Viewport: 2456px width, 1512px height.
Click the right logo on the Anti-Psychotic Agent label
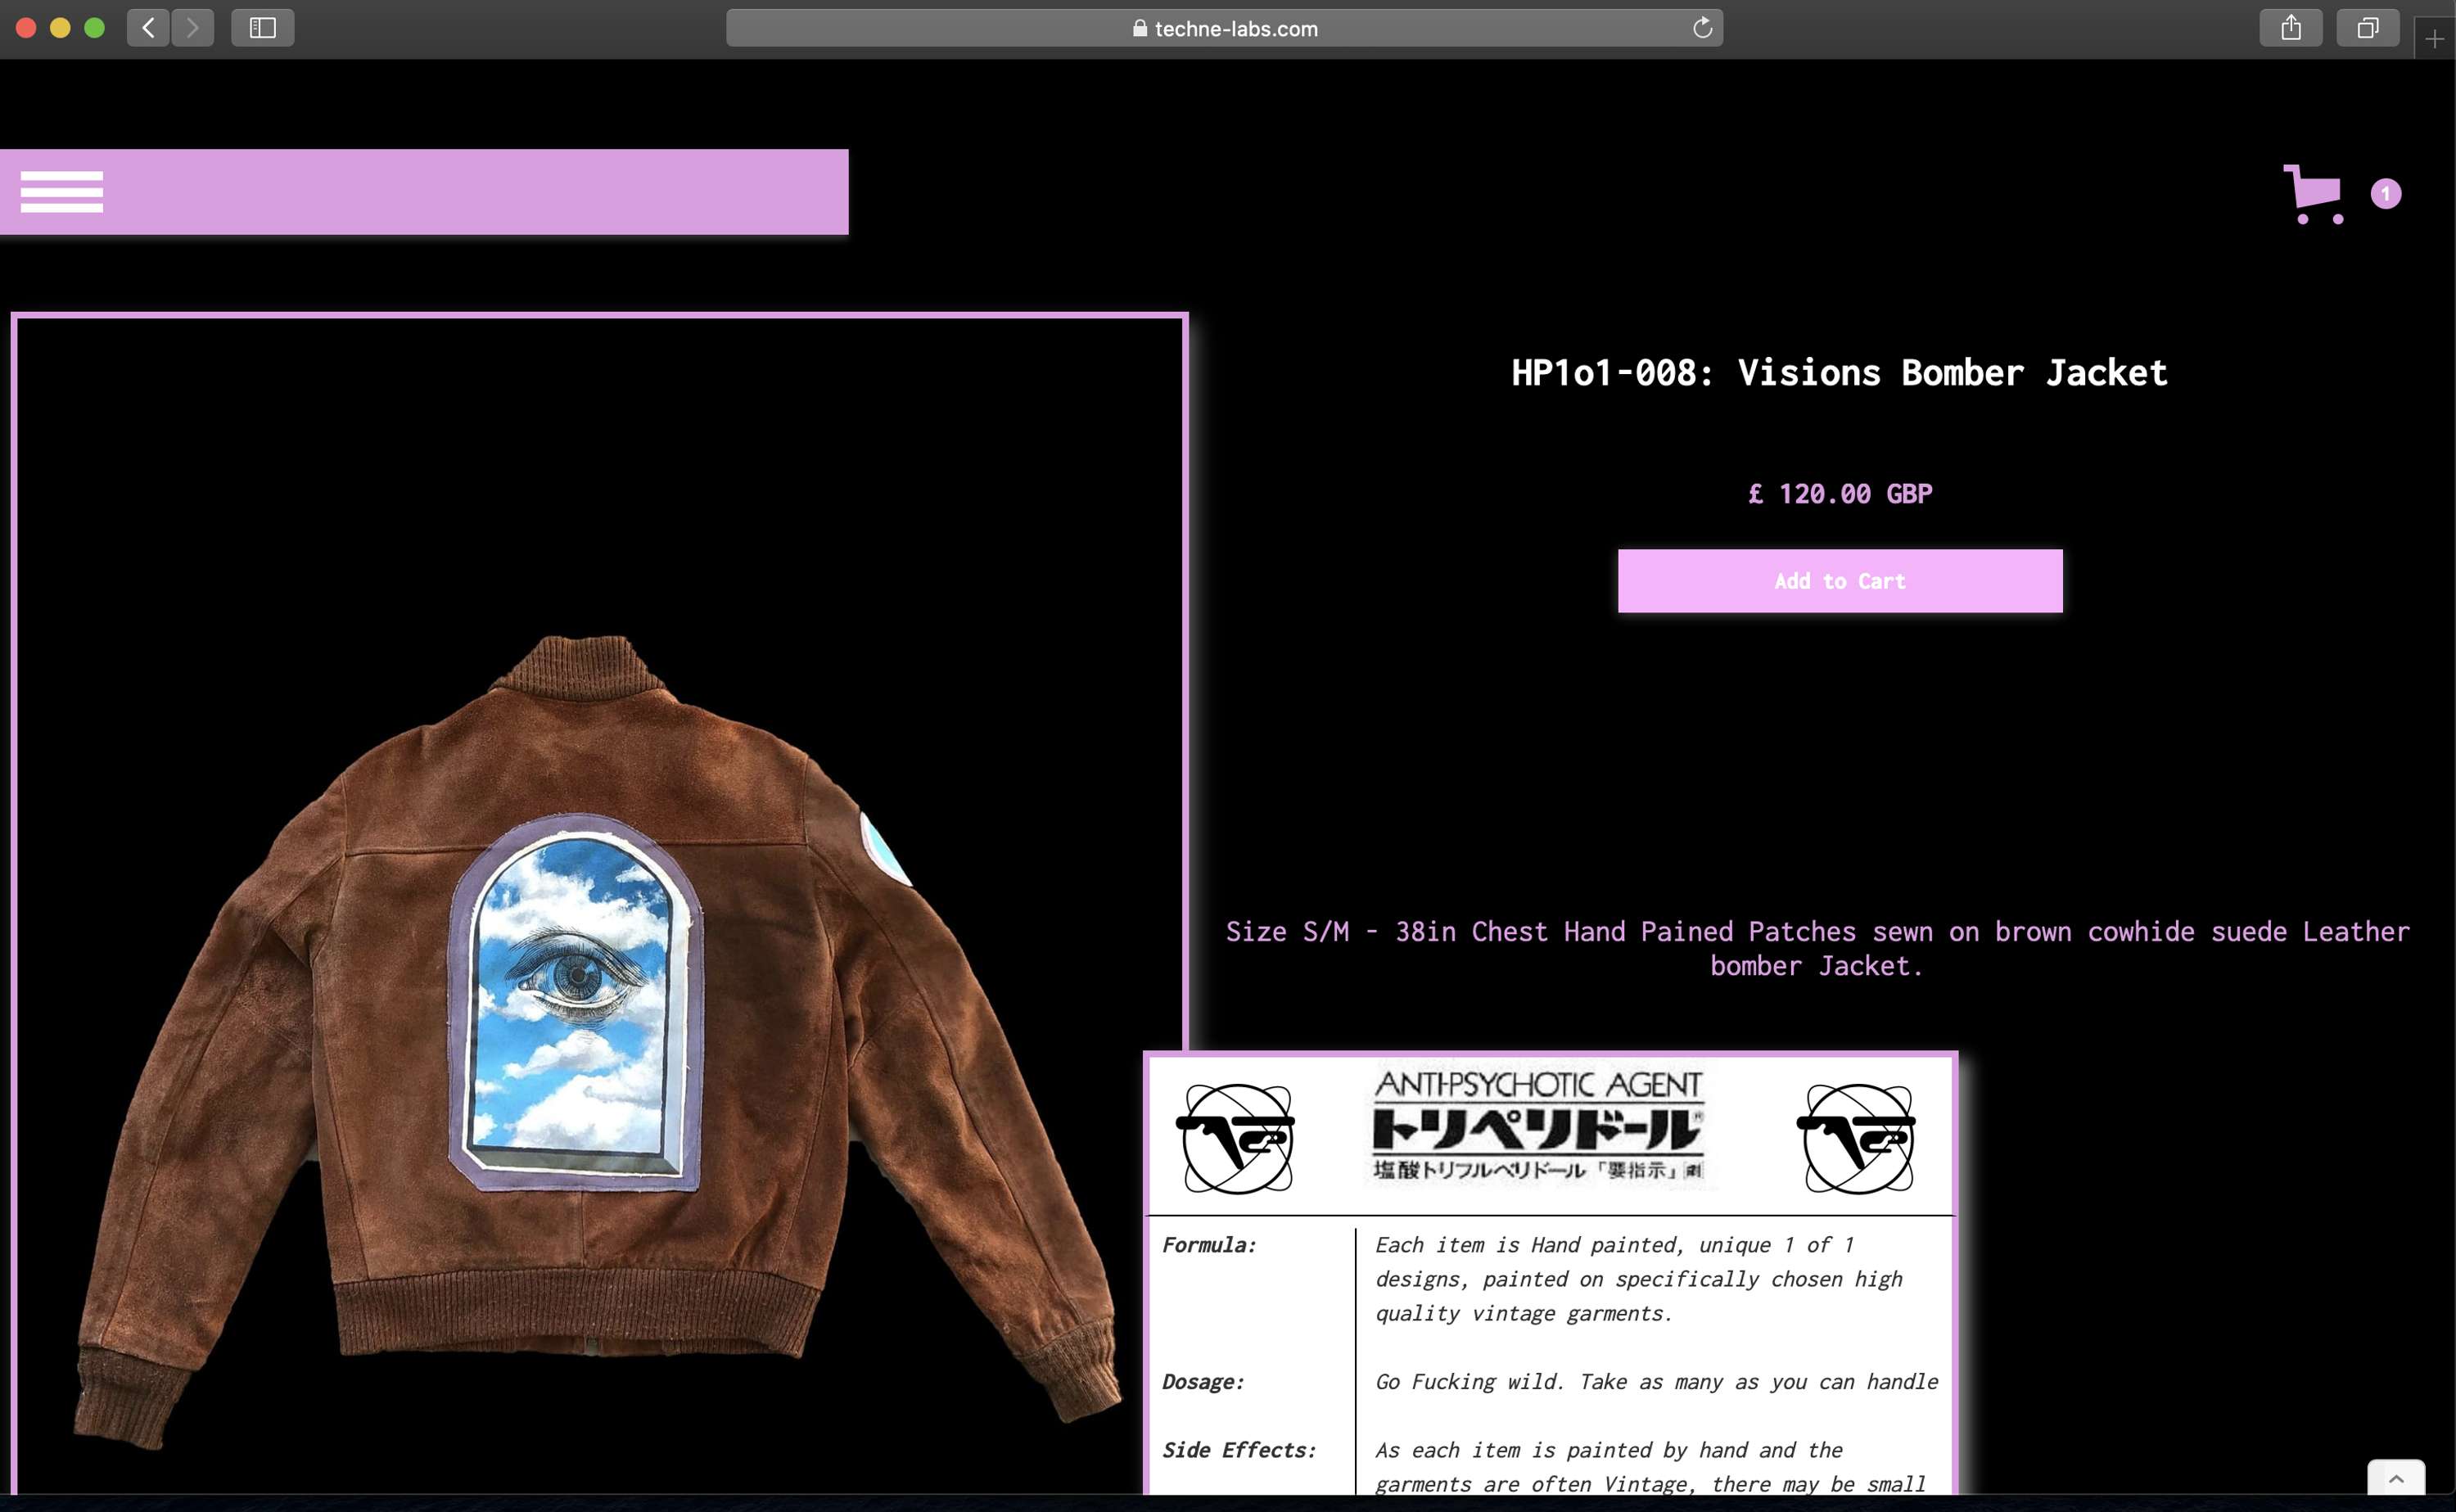(1857, 1138)
